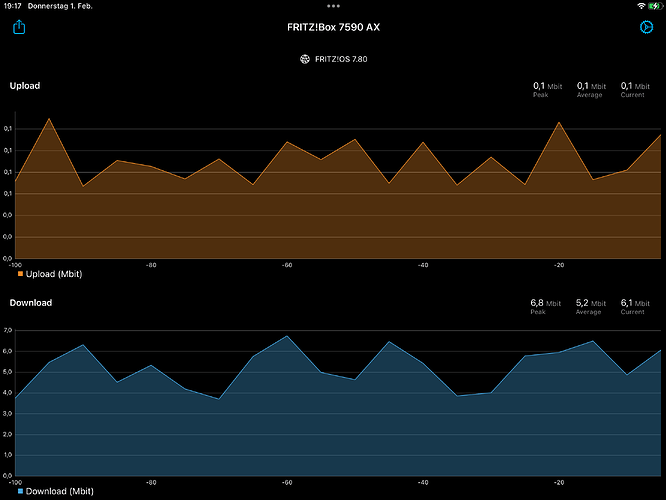
Task: Click the date Donnerstag 1. Feb.
Action: (60, 6)
